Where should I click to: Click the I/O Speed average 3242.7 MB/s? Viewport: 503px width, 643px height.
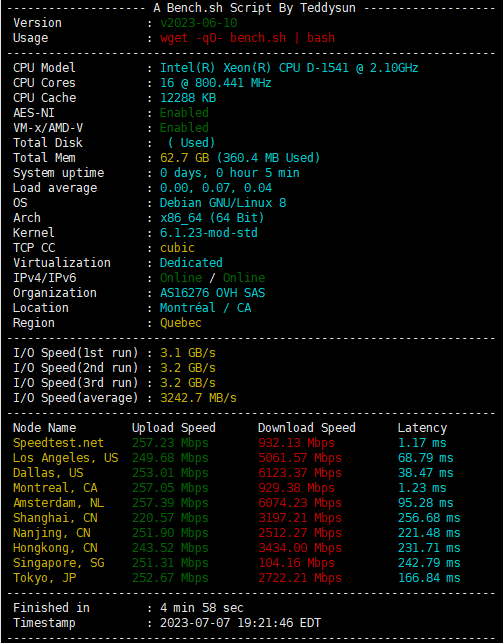coord(198,398)
